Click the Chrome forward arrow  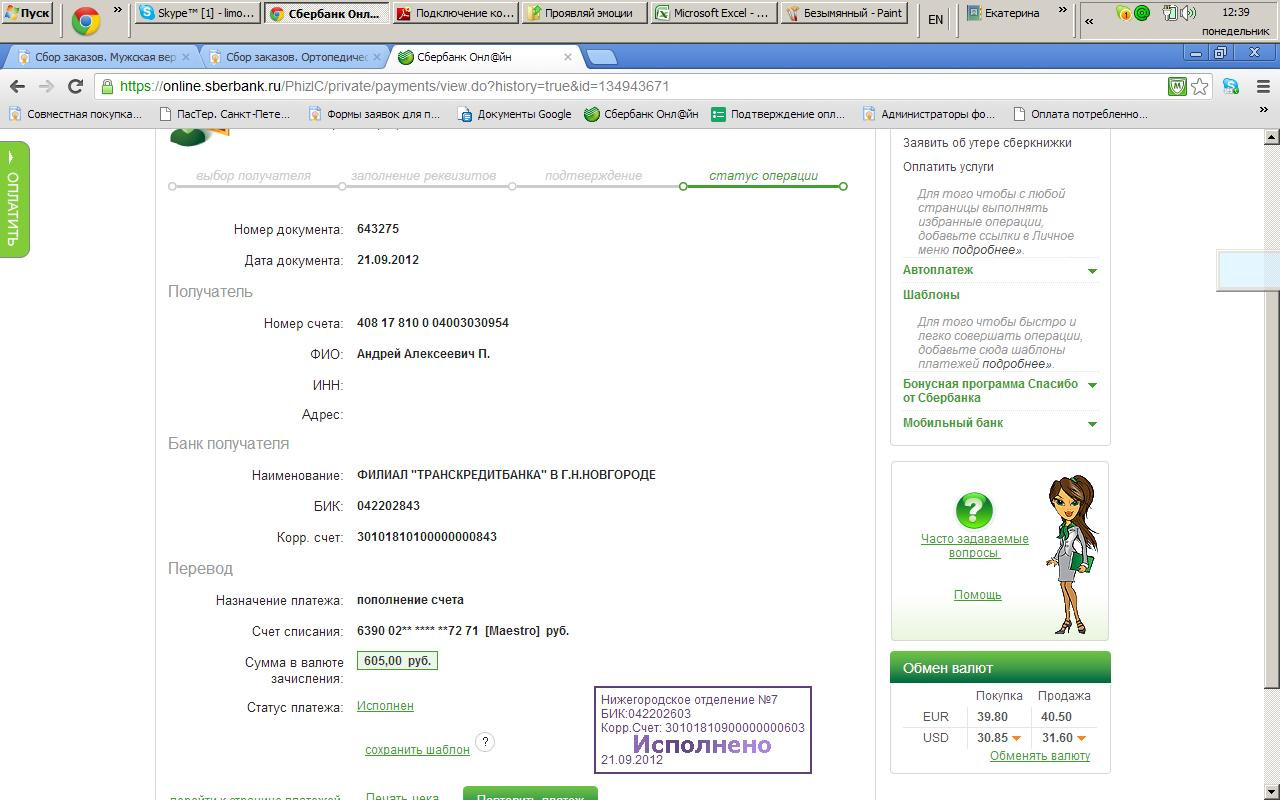[x=46, y=86]
